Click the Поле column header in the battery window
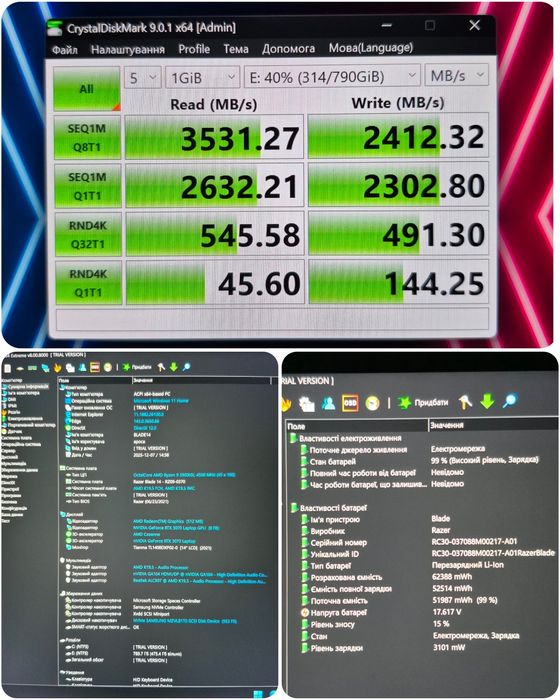 coord(356,426)
